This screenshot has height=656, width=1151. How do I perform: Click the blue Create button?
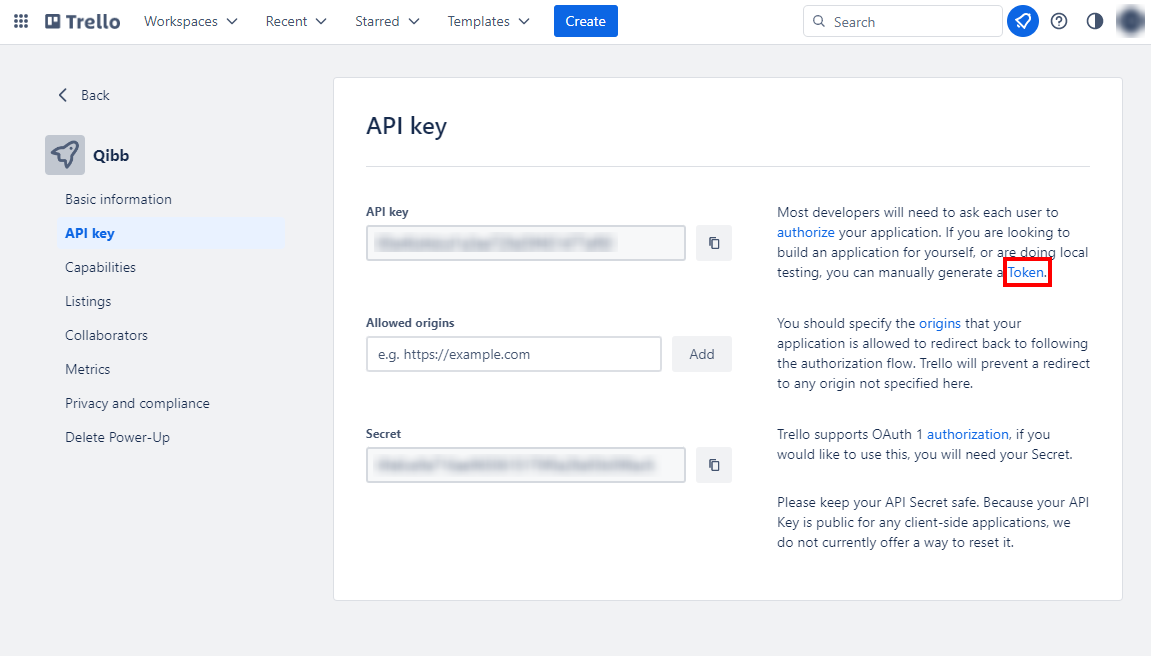pyautogui.click(x=585, y=21)
